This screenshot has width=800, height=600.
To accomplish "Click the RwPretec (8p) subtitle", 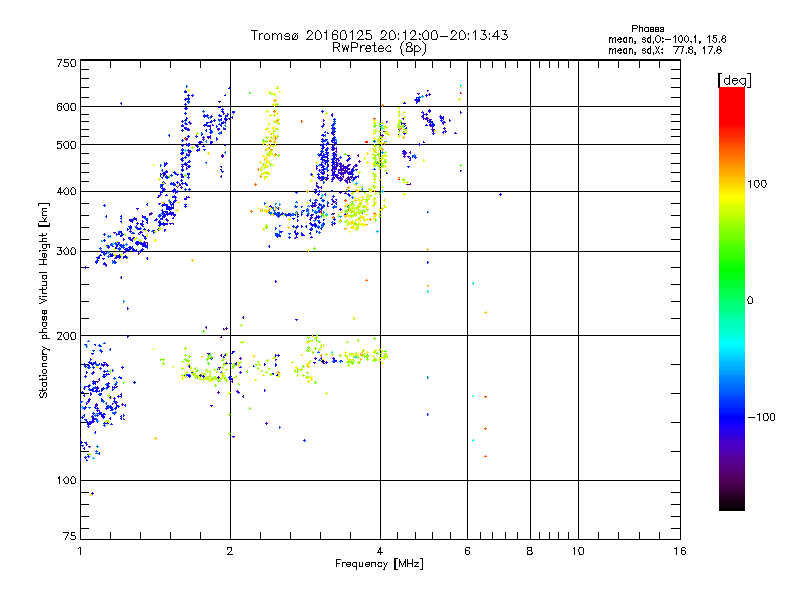I will [x=379, y=48].
